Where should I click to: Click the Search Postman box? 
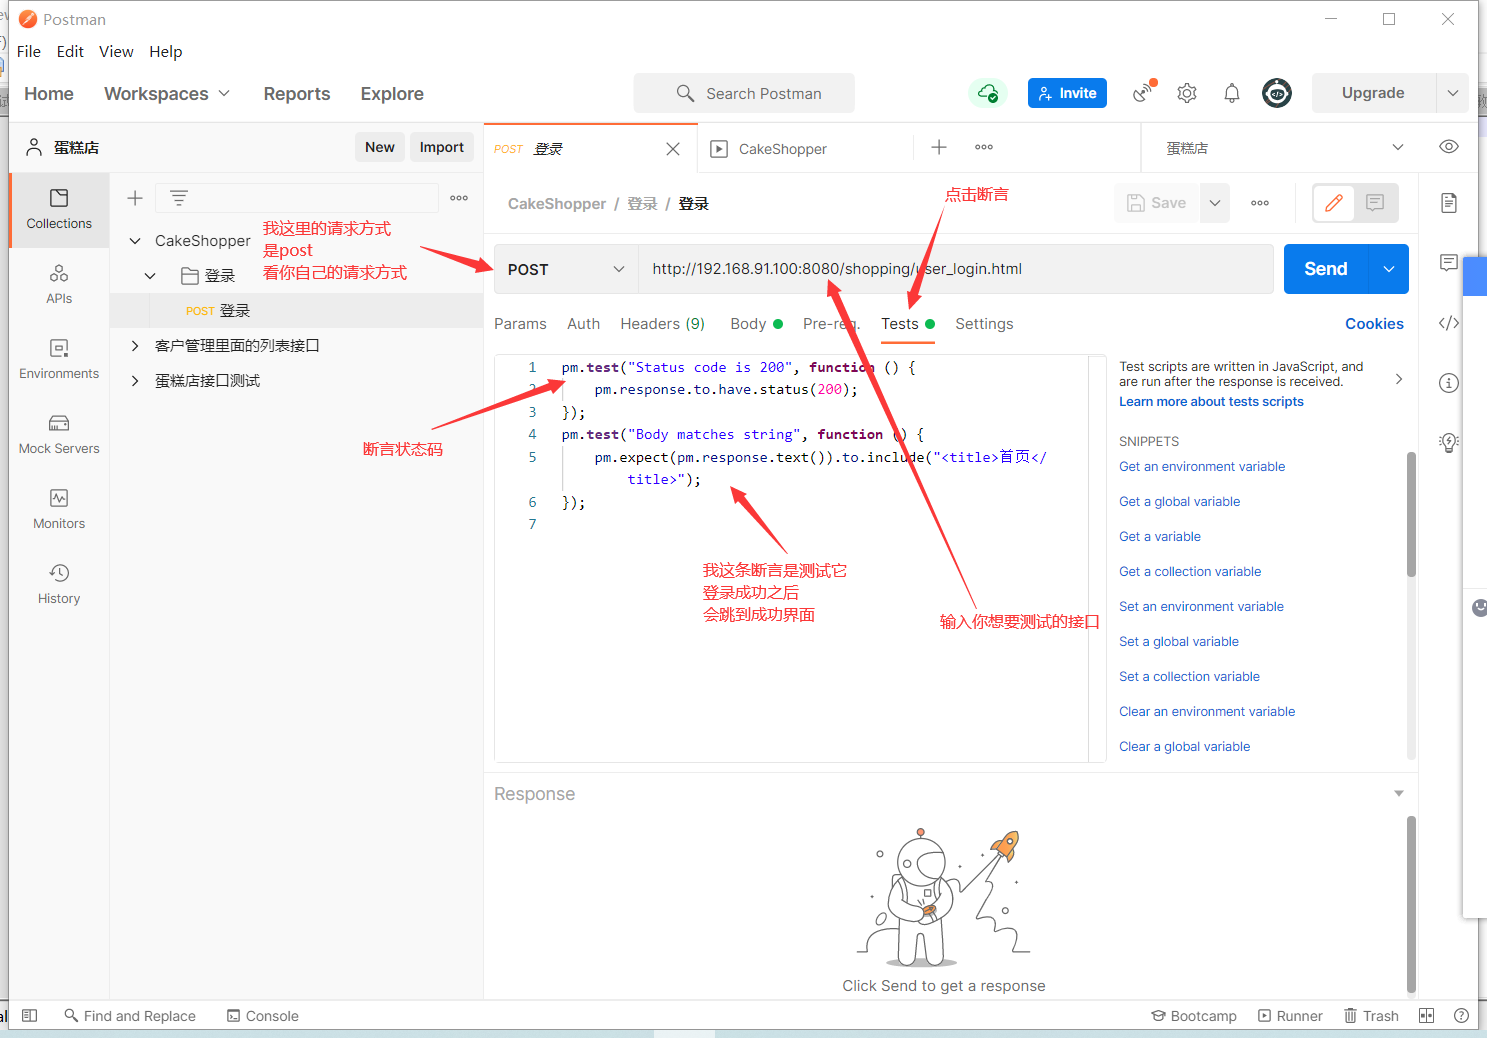point(744,93)
